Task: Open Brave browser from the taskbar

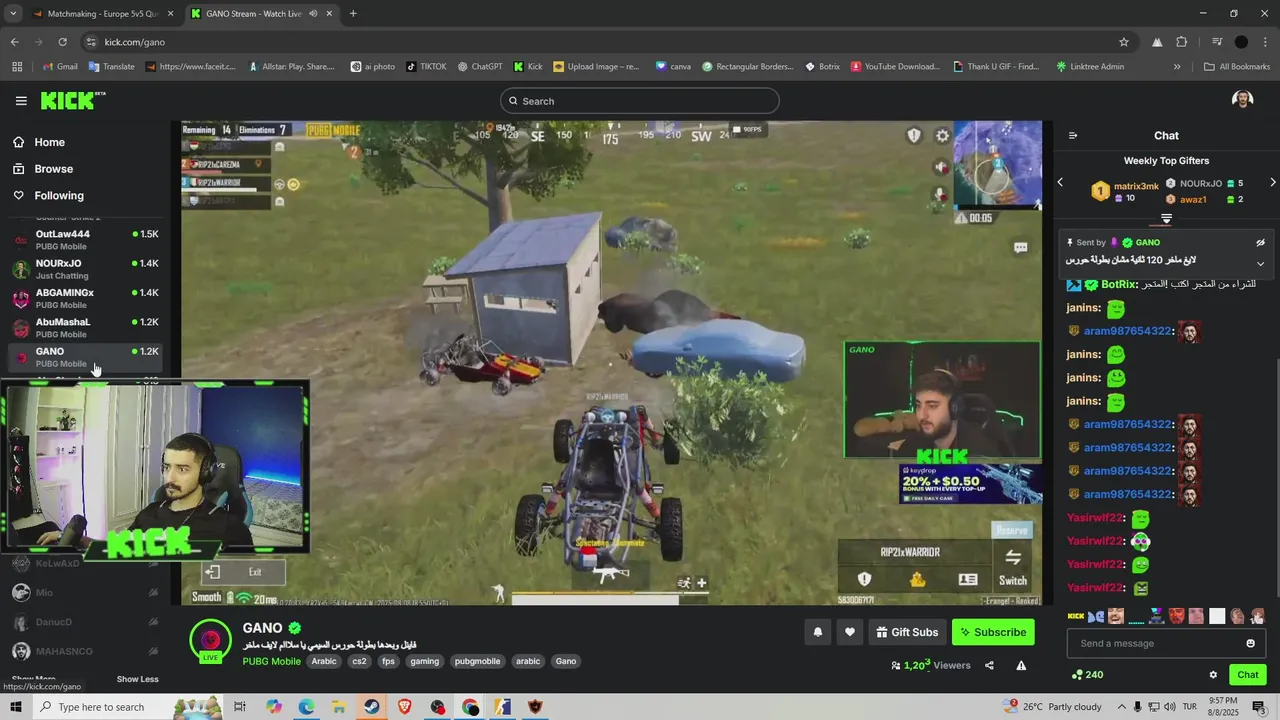Action: (x=404, y=707)
